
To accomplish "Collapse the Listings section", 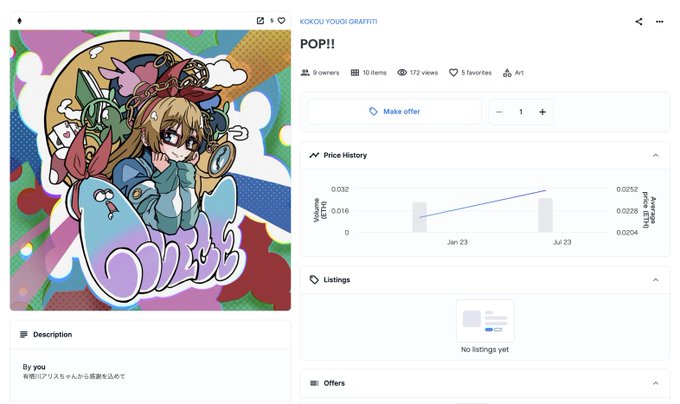I will point(656,280).
